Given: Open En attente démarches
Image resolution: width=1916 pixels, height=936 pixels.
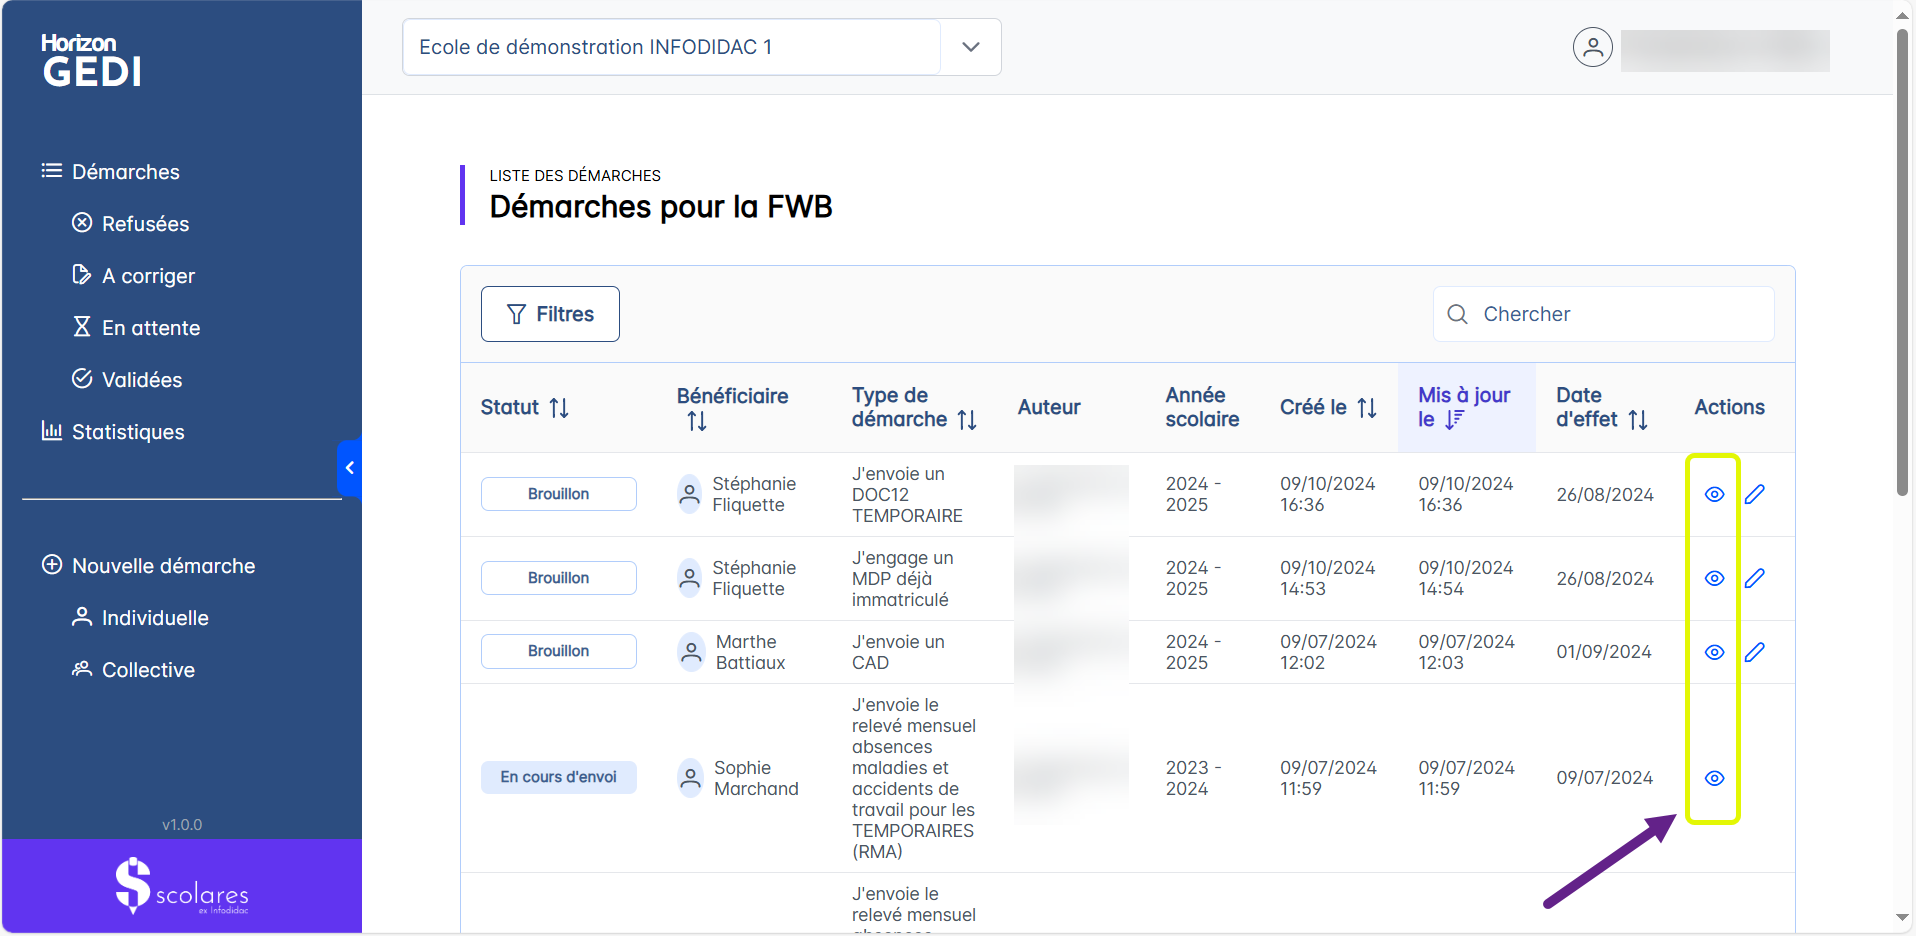Looking at the screenshot, I should [136, 328].
